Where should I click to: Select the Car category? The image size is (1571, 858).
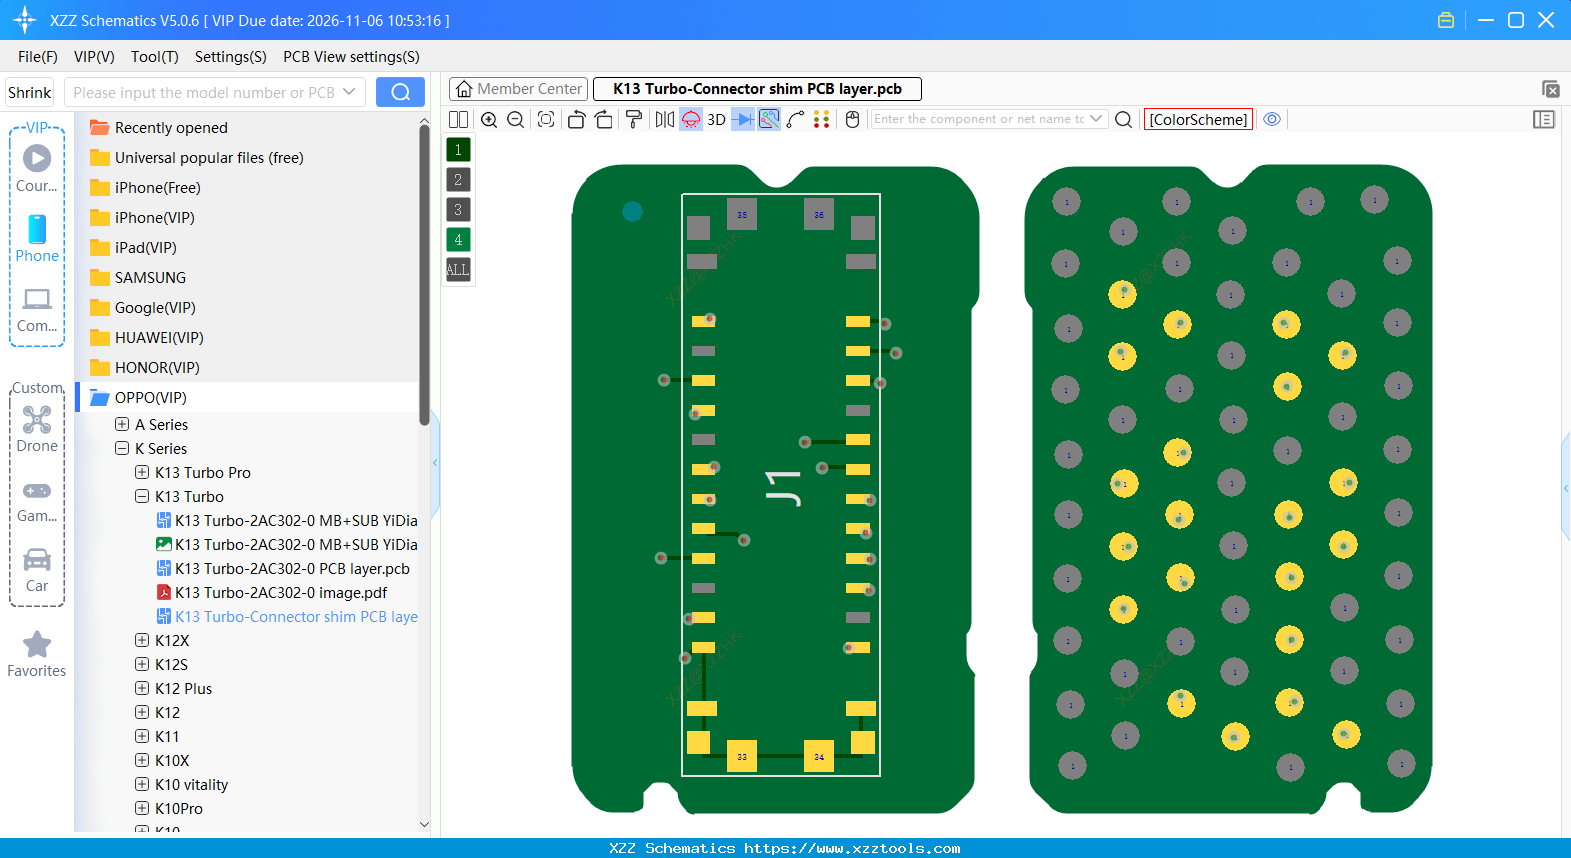37,570
